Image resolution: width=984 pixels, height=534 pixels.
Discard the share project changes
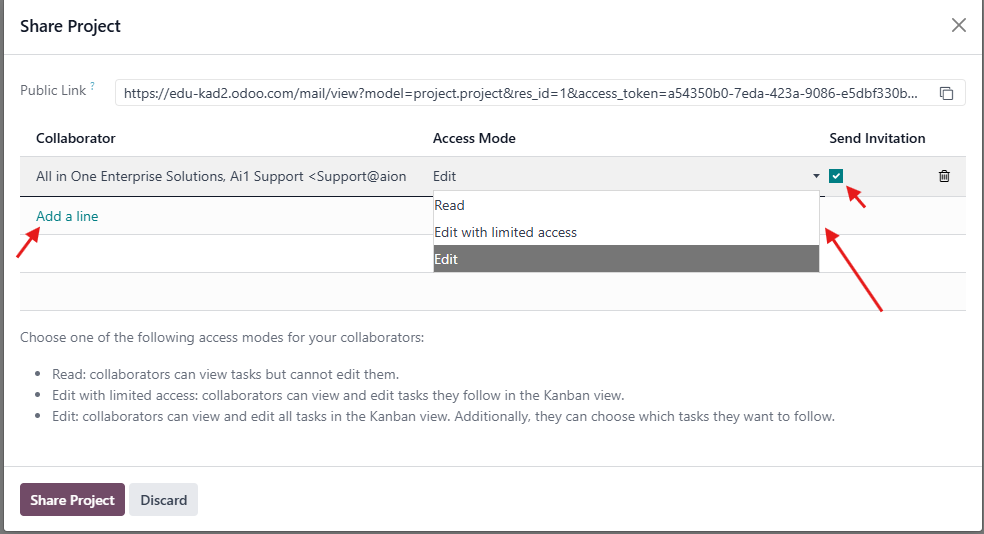(x=163, y=500)
